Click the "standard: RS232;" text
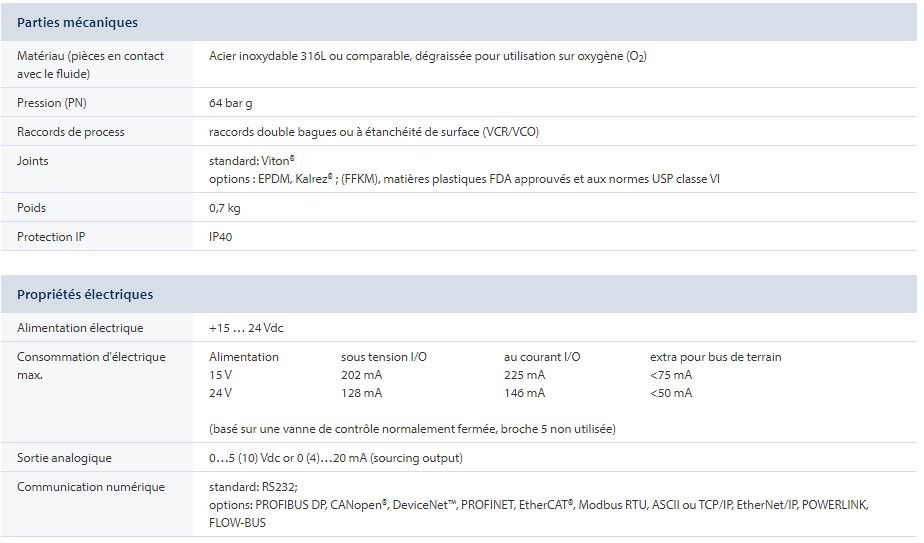 point(253,487)
